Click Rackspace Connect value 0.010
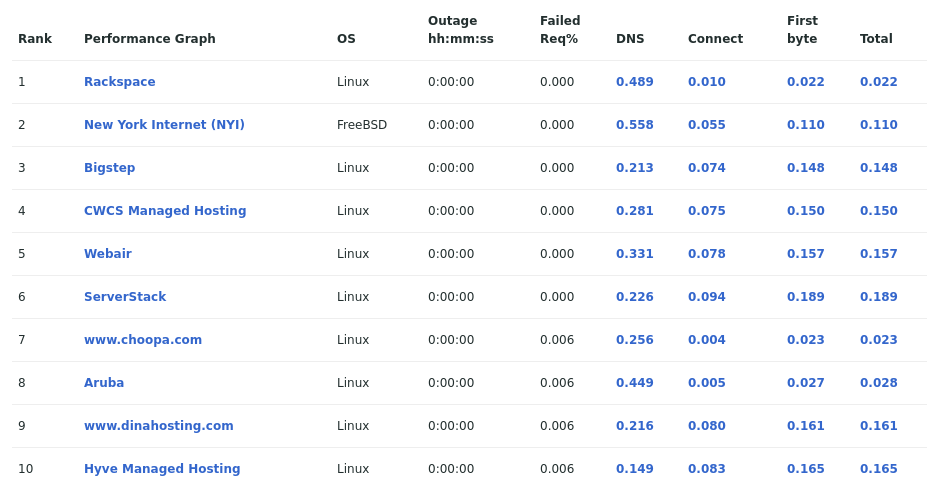This screenshot has height=490, width=939. (x=707, y=81)
